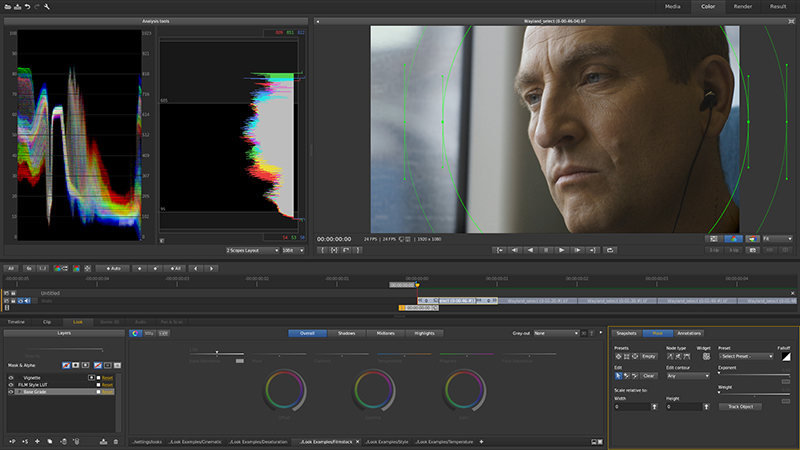
Task: Open the Select Preset dropdown
Action: tap(746, 356)
